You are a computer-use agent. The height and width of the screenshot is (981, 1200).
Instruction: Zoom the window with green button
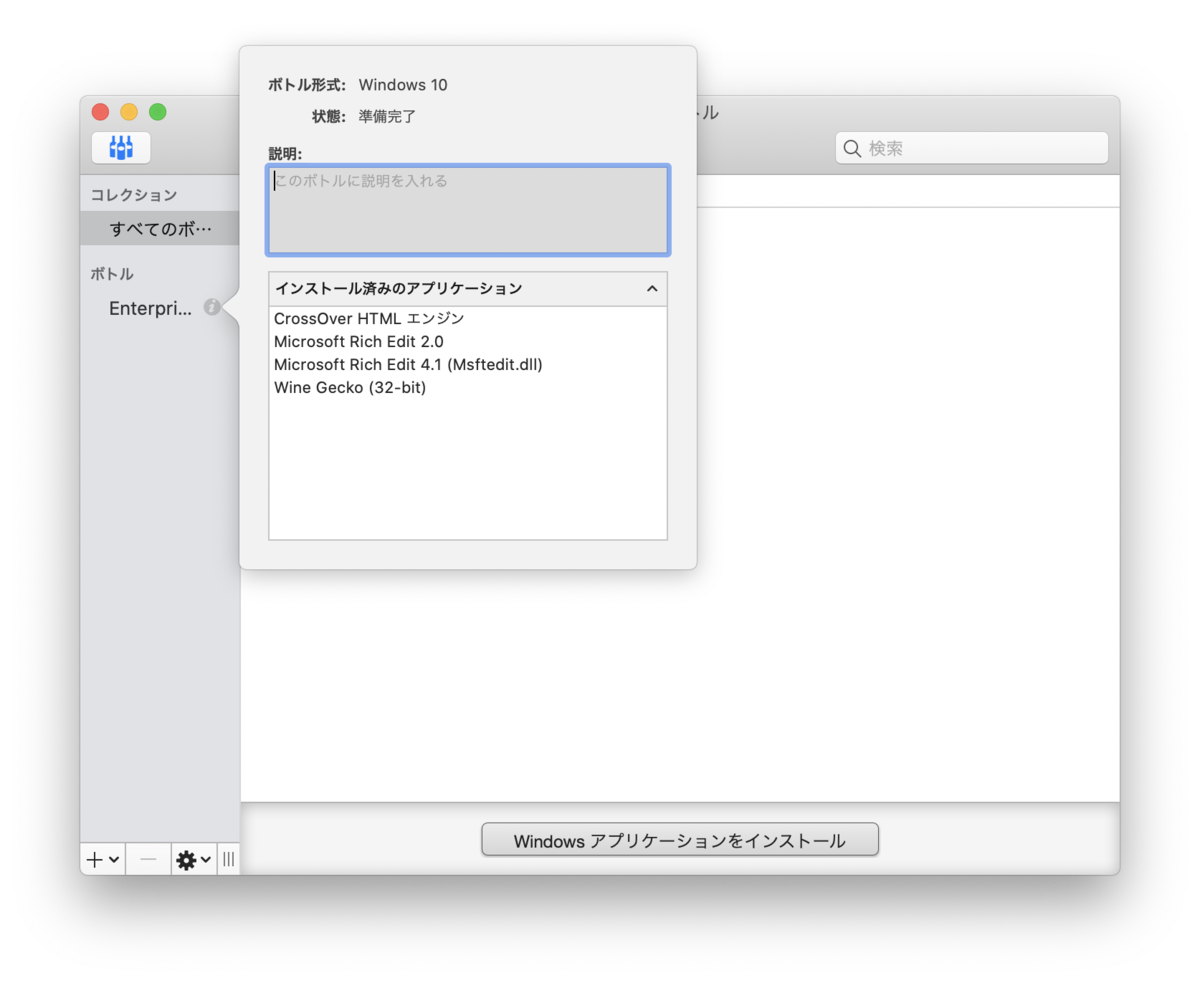[x=158, y=112]
